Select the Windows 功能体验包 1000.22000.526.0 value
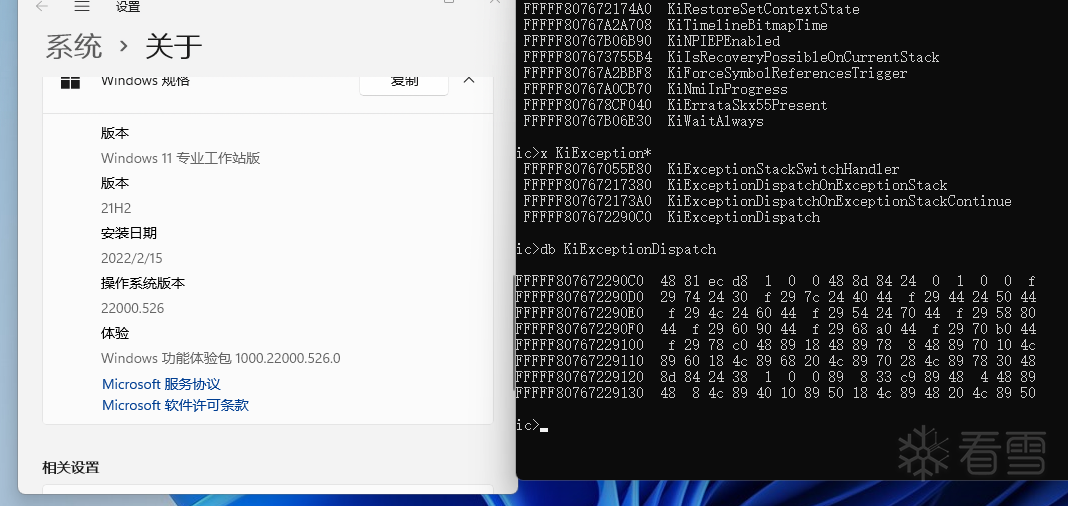The image size is (1068, 506). [x=221, y=358]
